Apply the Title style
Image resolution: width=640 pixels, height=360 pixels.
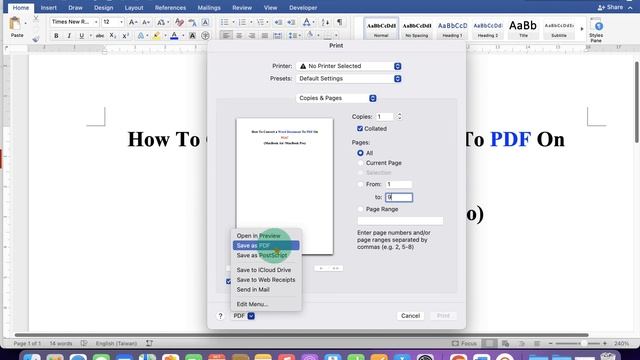pyautogui.click(x=523, y=29)
